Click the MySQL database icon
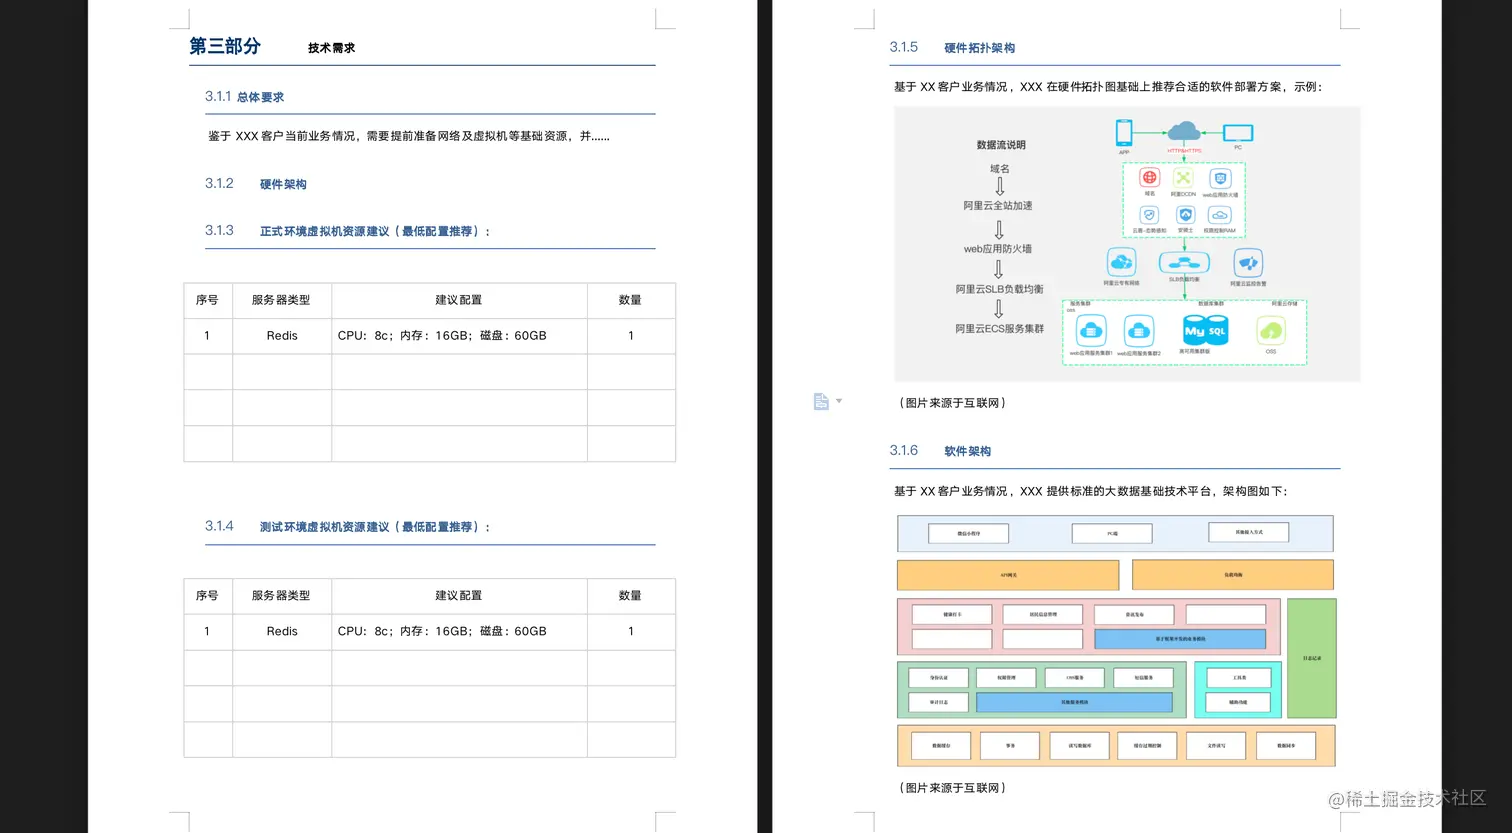 1204,331
